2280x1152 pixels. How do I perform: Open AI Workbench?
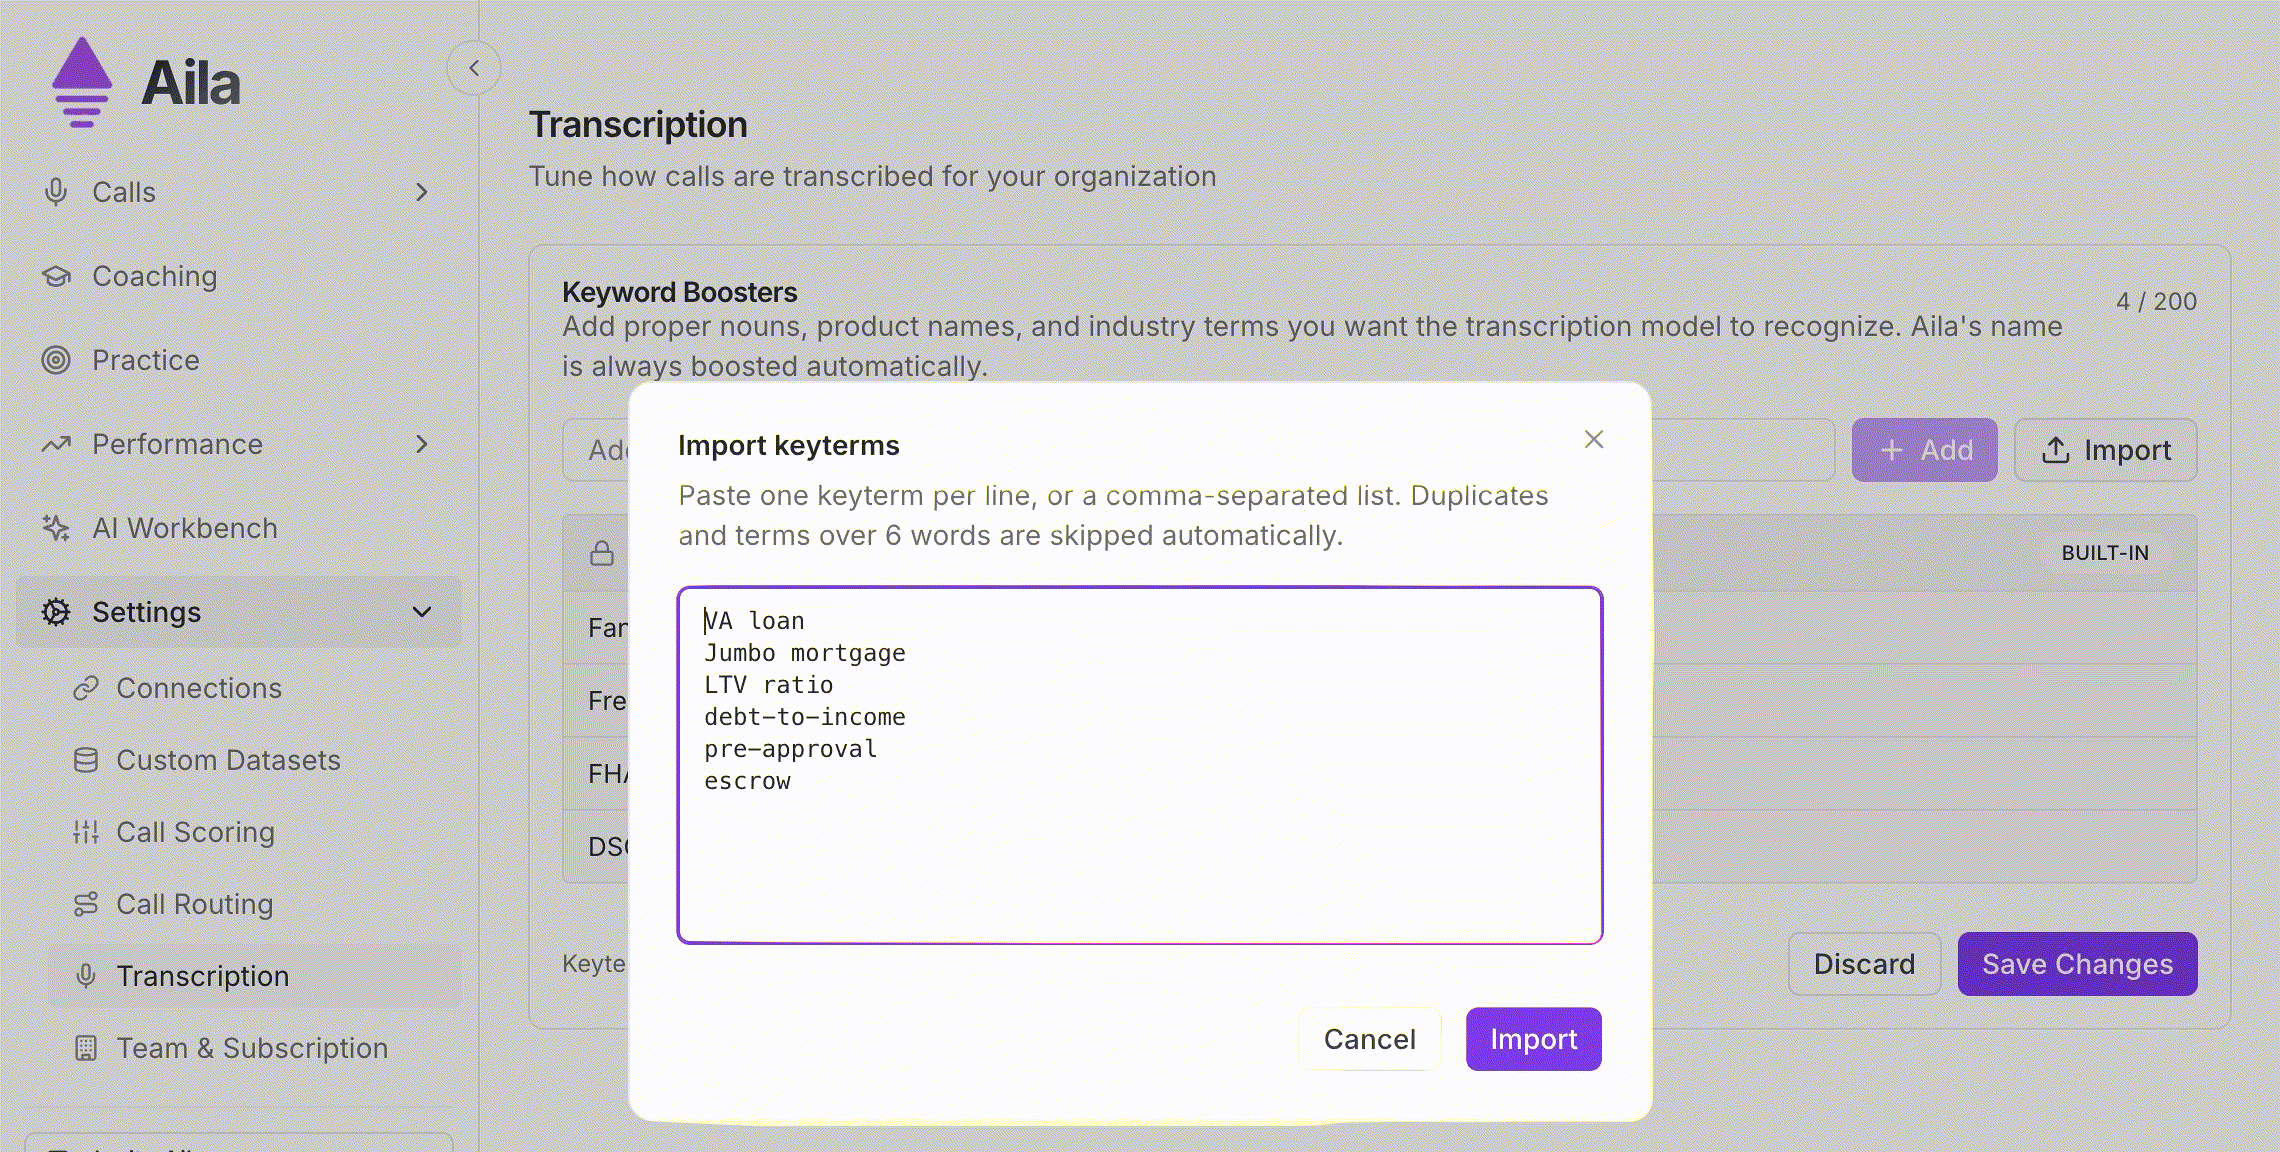tap(238, 528)
